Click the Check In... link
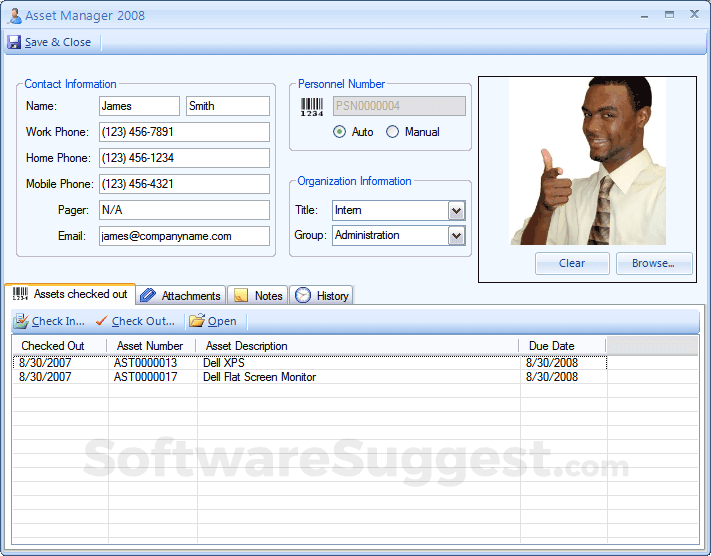711x556 pixels. pyautogui.click(x=58, y=321)
